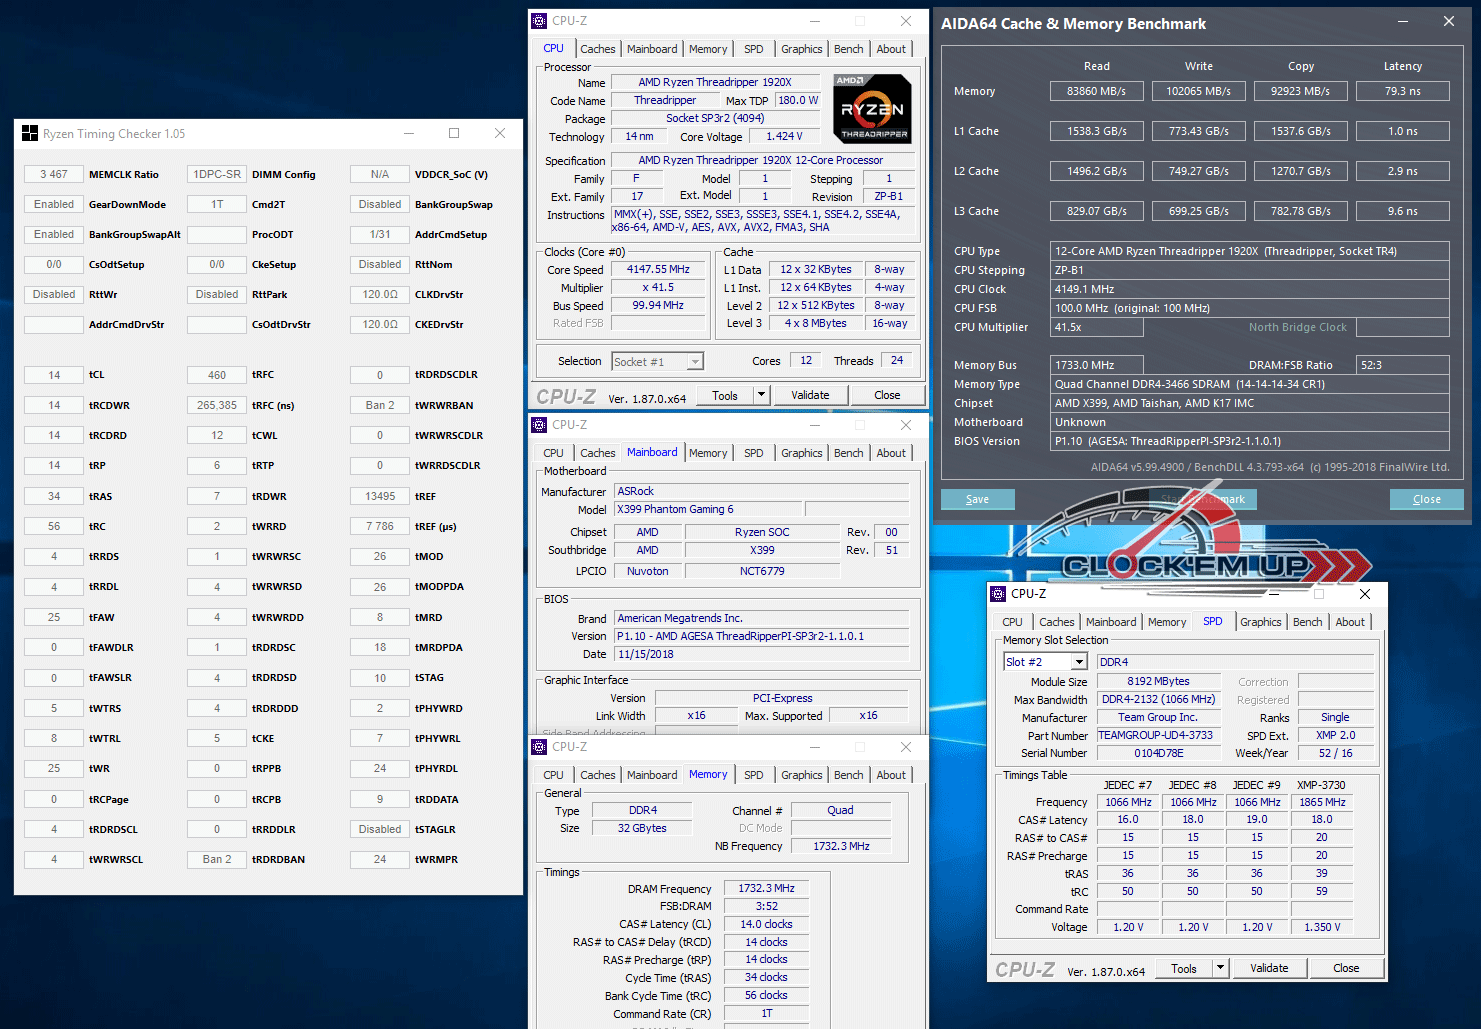Image resolution: width=1481 pixels, height=1029 pixels.
Task: Open the Graphics tab in the SPD CPU-Z window
Action: tap(1260, 622)
